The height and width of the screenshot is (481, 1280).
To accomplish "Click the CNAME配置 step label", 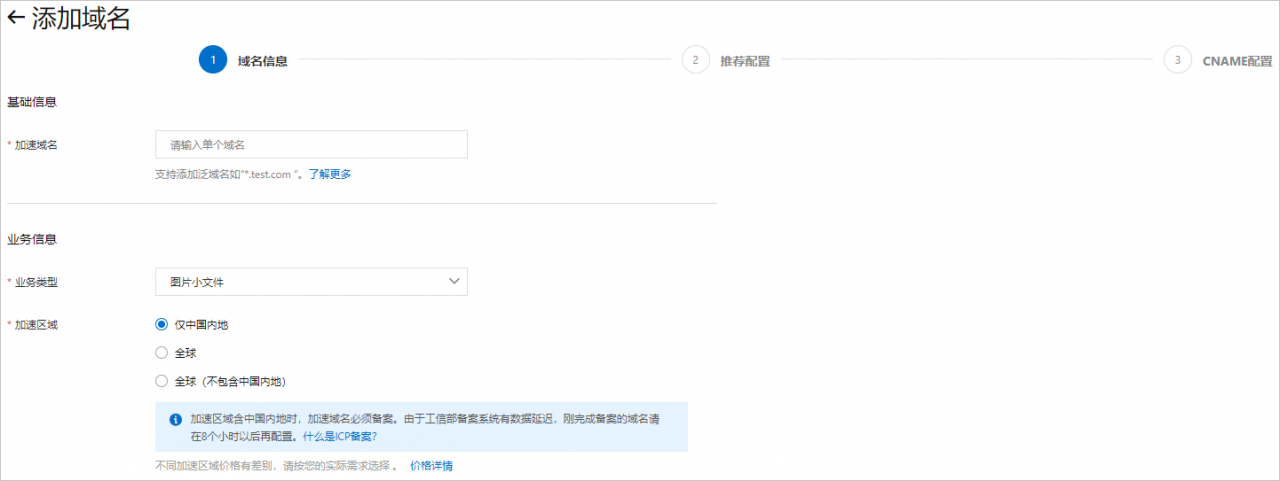I will 1237,61.
